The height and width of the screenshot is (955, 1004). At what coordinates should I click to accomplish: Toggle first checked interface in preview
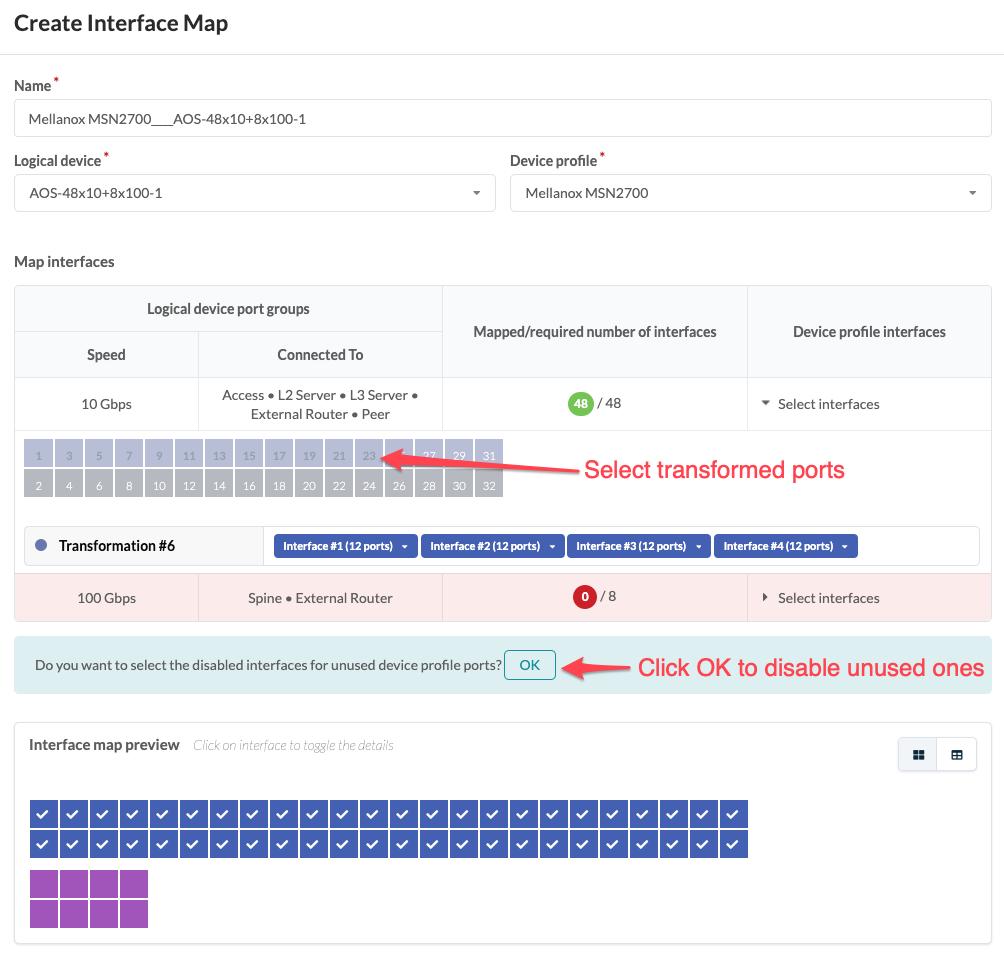click(x=43, y=814)
